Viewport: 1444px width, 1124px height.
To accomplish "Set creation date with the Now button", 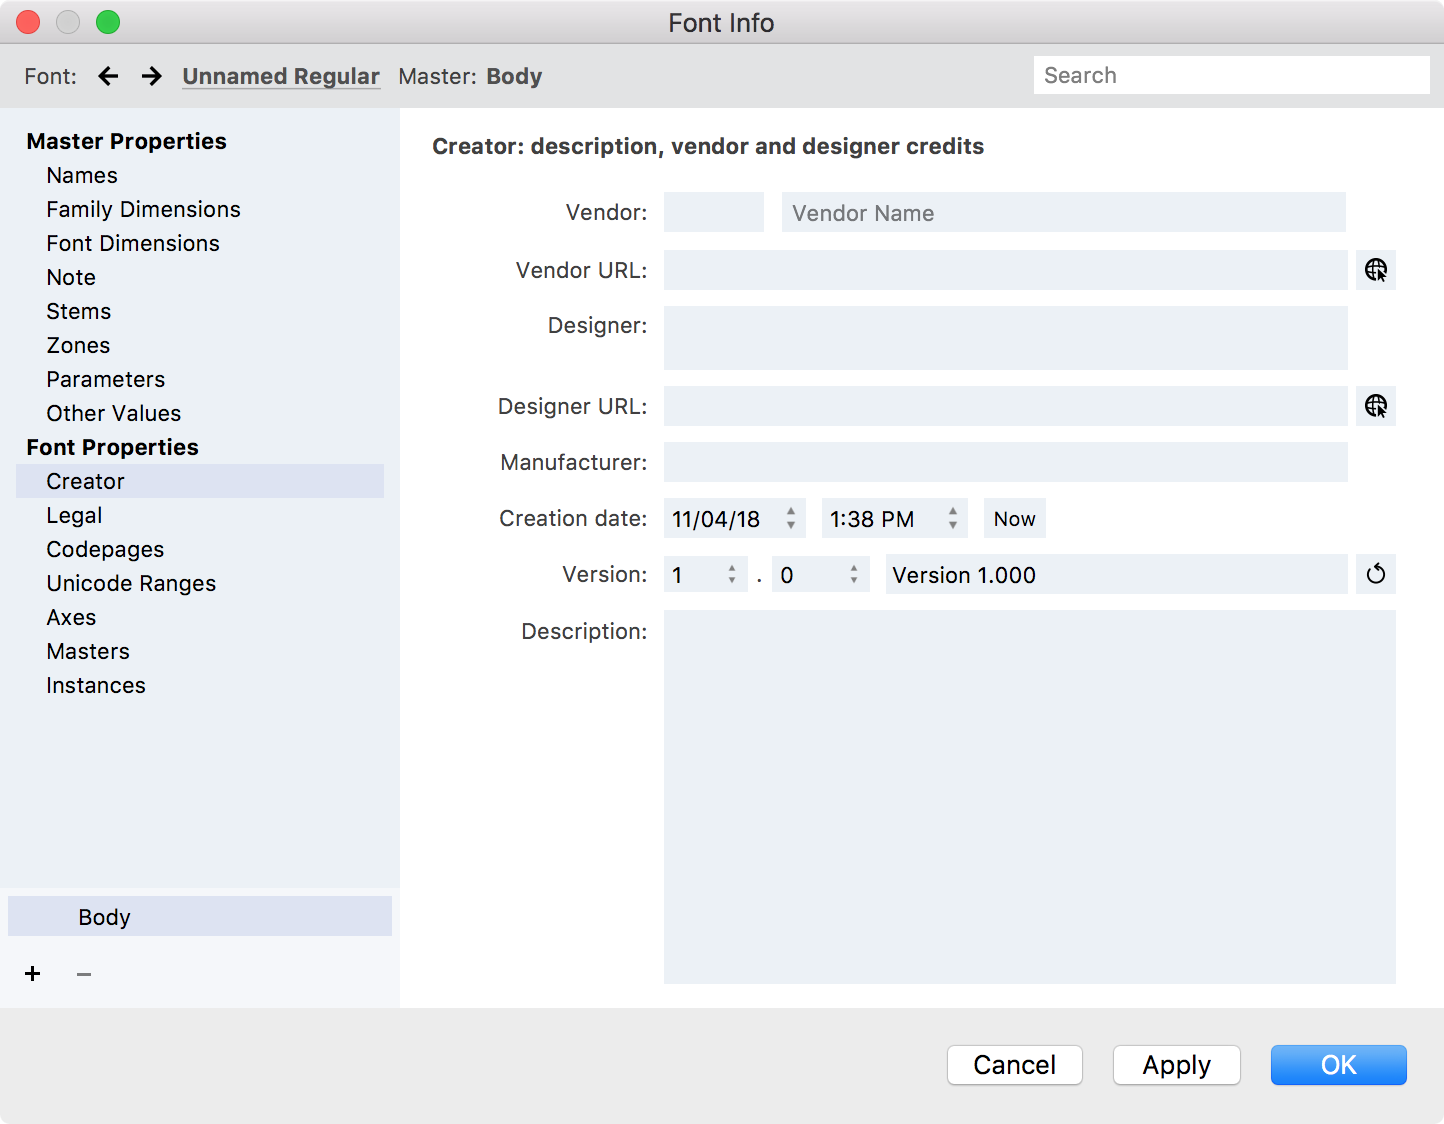I will click(1015, 518).
